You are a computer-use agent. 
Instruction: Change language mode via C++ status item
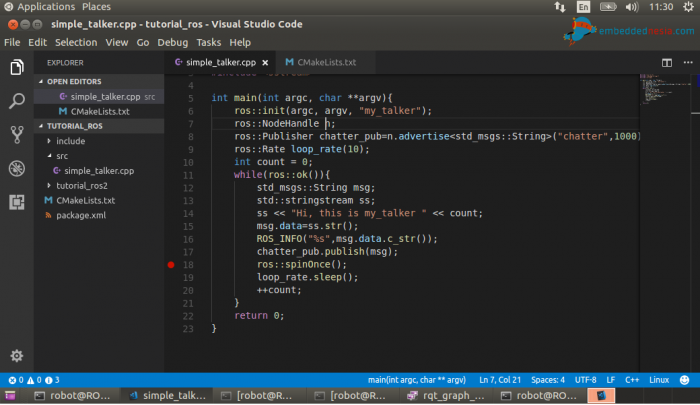632,380
